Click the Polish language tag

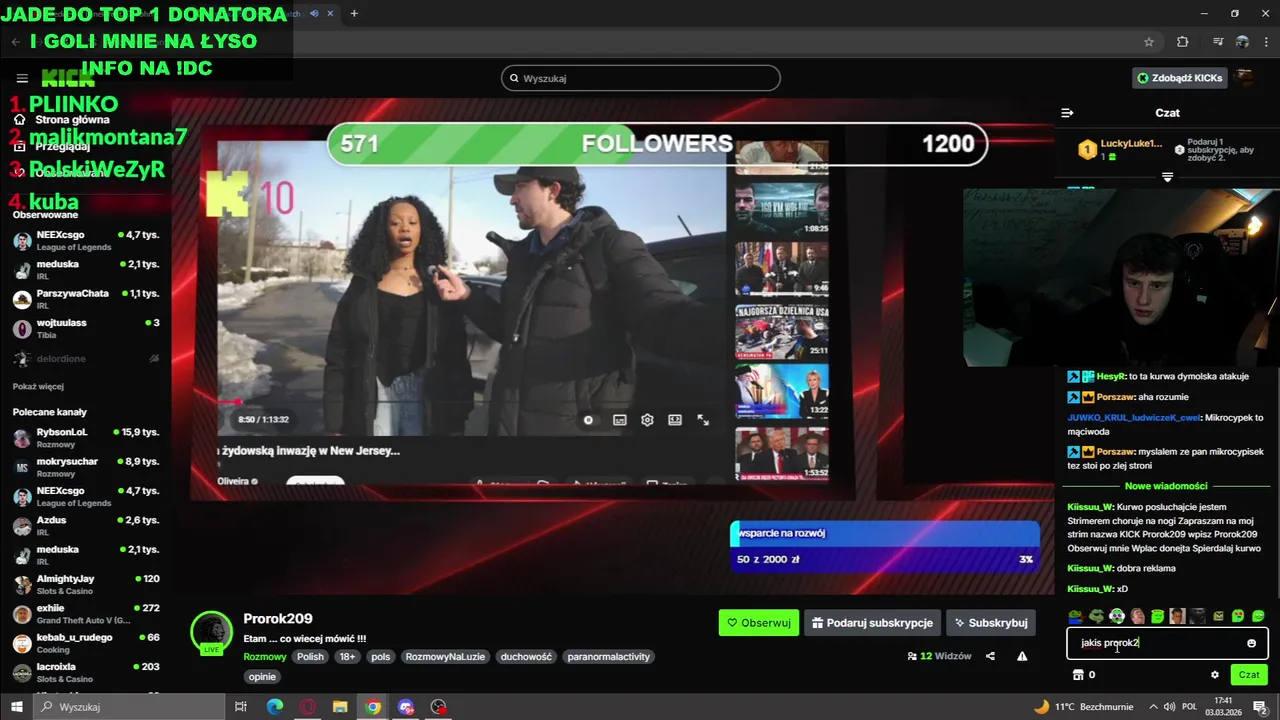coord(310,657)
